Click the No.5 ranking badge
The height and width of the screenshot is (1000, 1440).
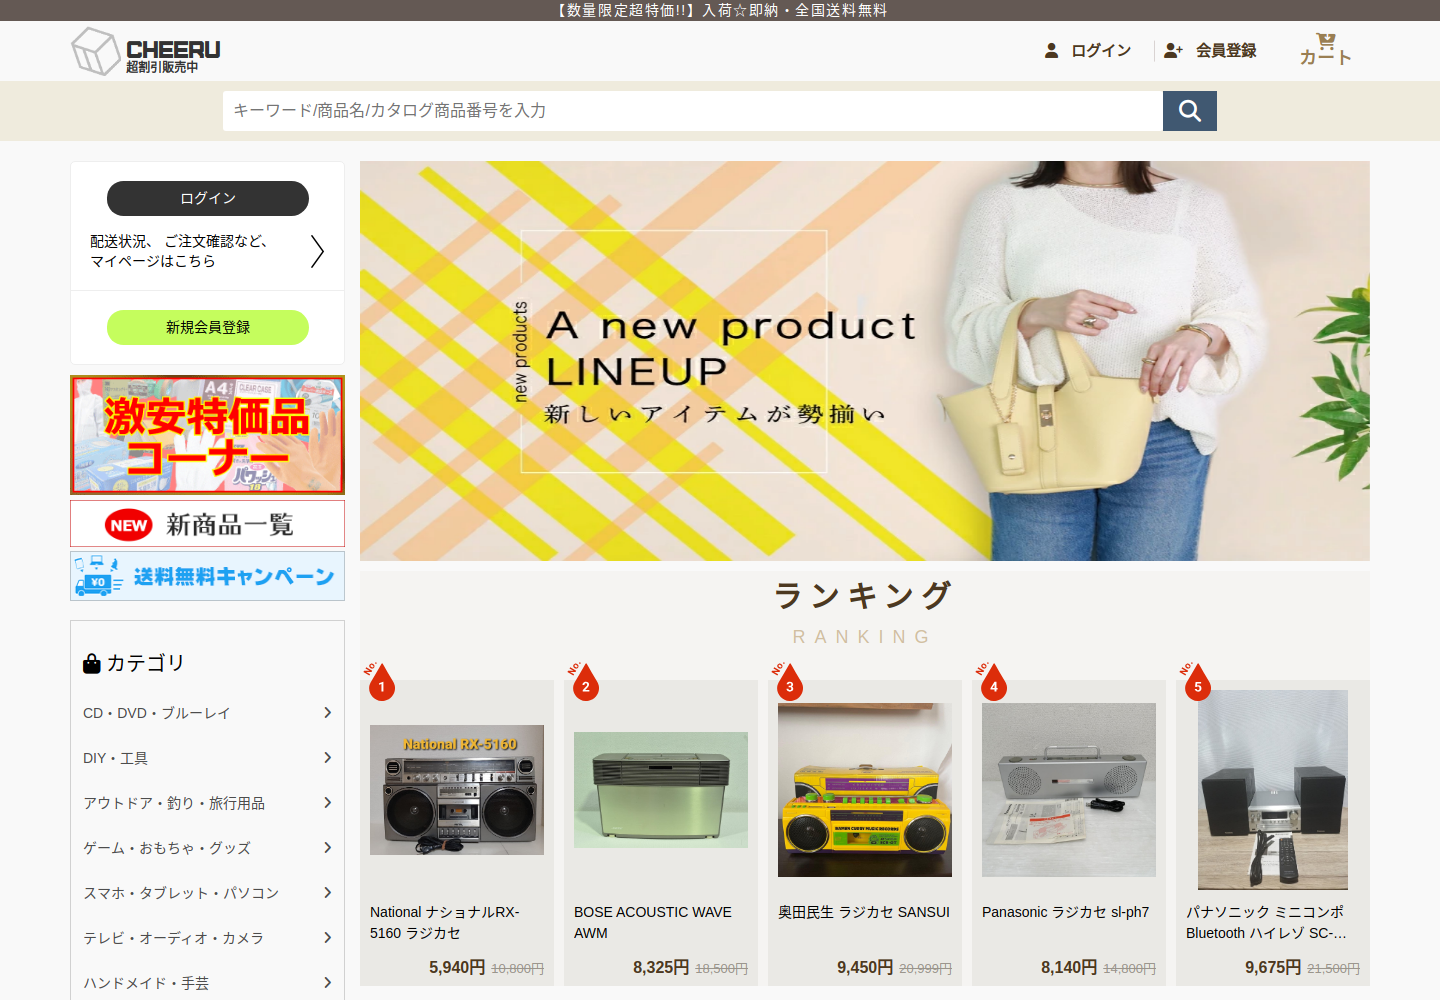pyautogui.click(x=1196, y=682)
